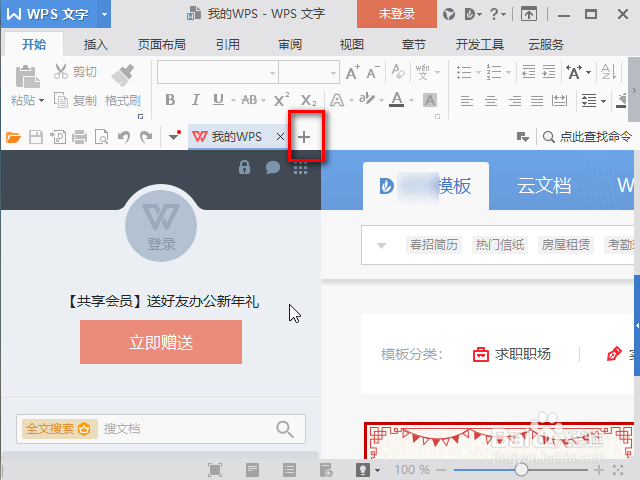Image resolution: width=640 pixels, height=480 pixels.
Task: Select the Format Painter brush
Action: pos(122,75)
